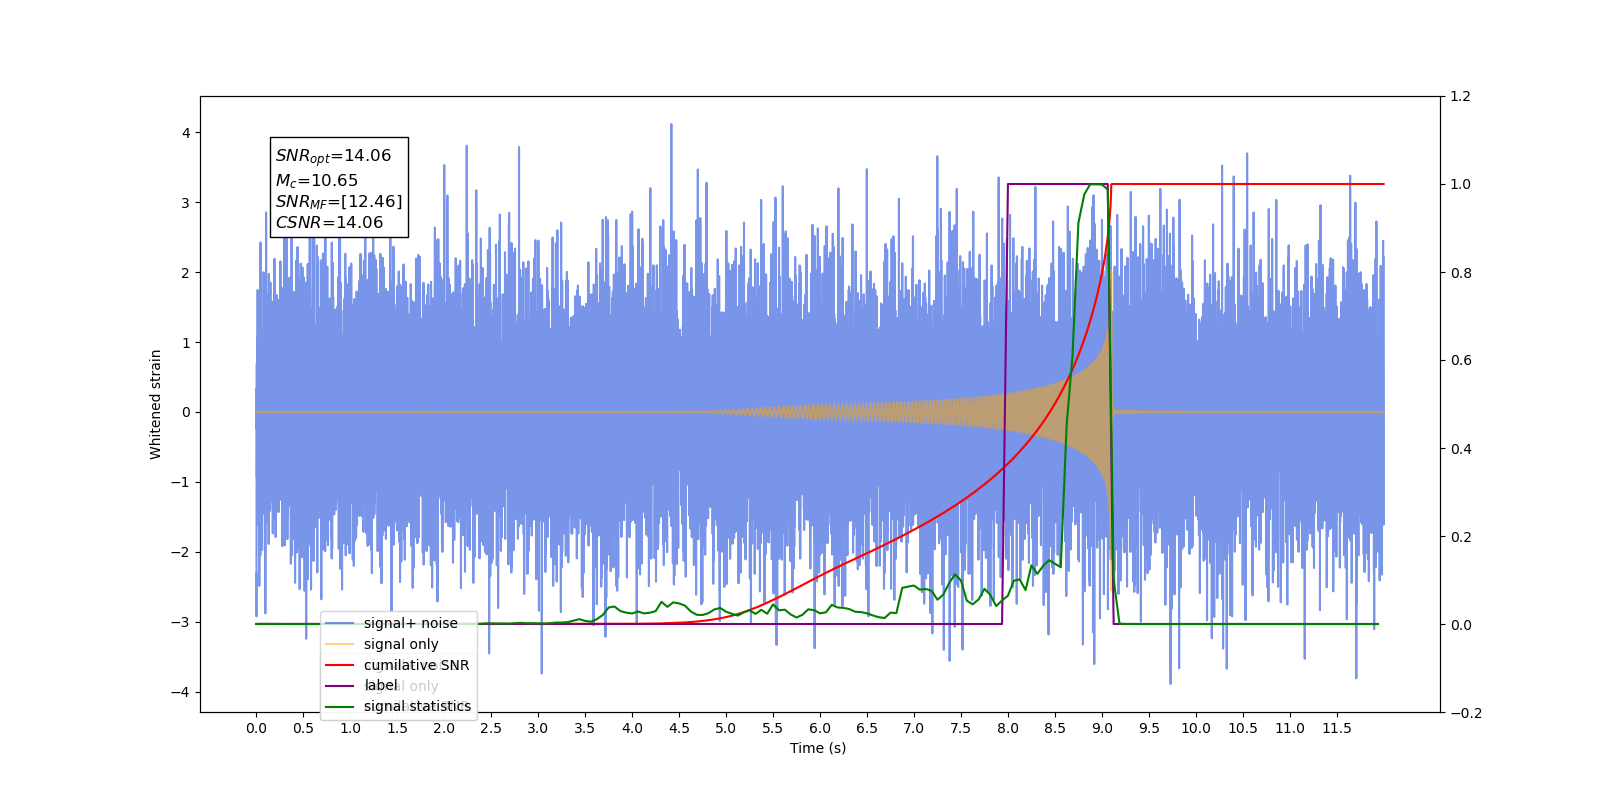Click the orange line swatch beside 'signal only'
The height and width of the screenshot is (800, 1600).
click(x=340, y=644)
